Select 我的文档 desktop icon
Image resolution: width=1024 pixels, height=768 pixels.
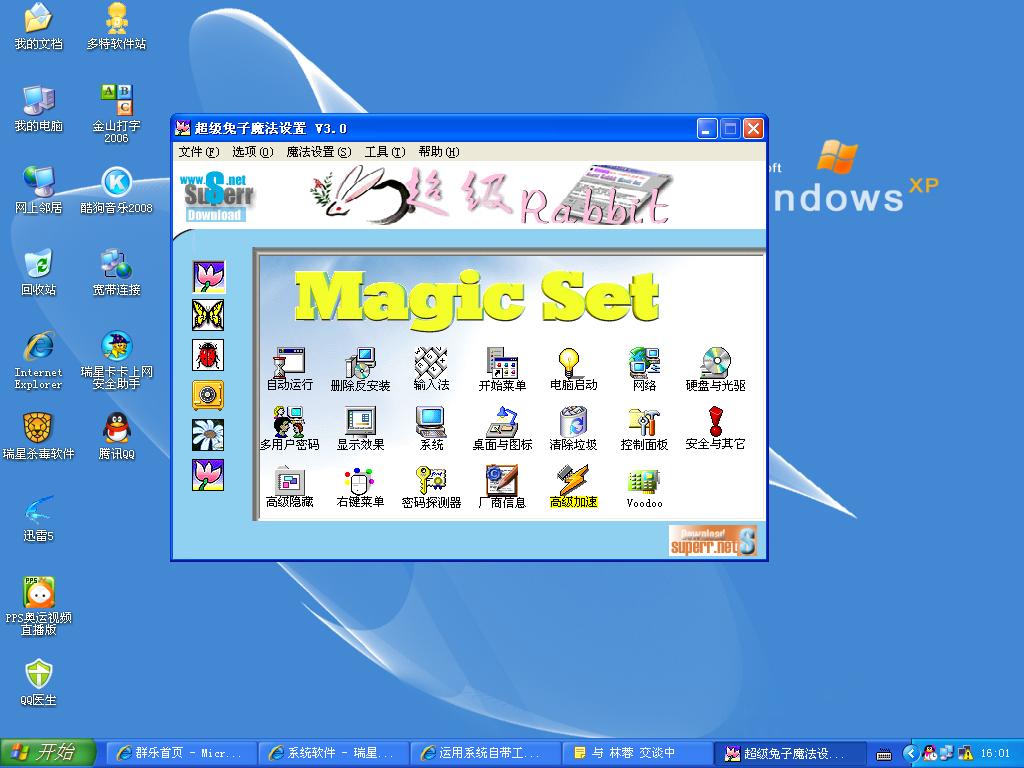click(x=39, y=26)
